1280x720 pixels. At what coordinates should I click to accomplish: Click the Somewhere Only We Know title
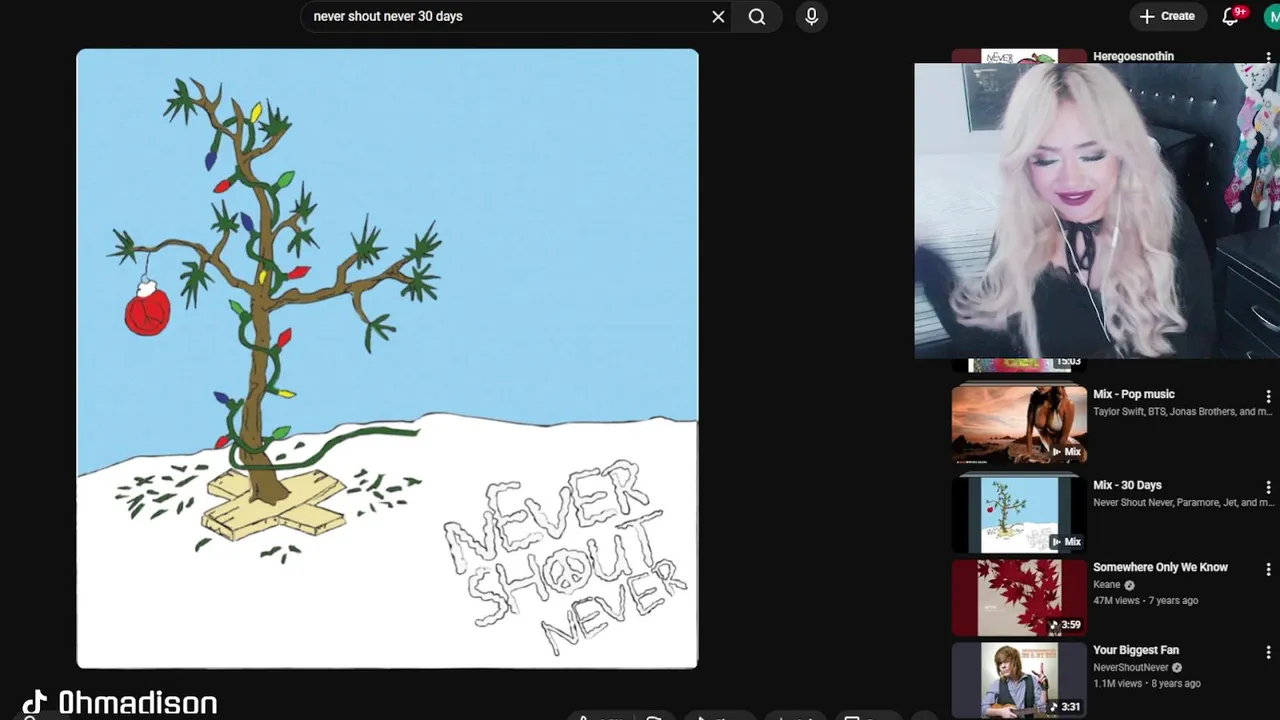tap(1160, 567)
